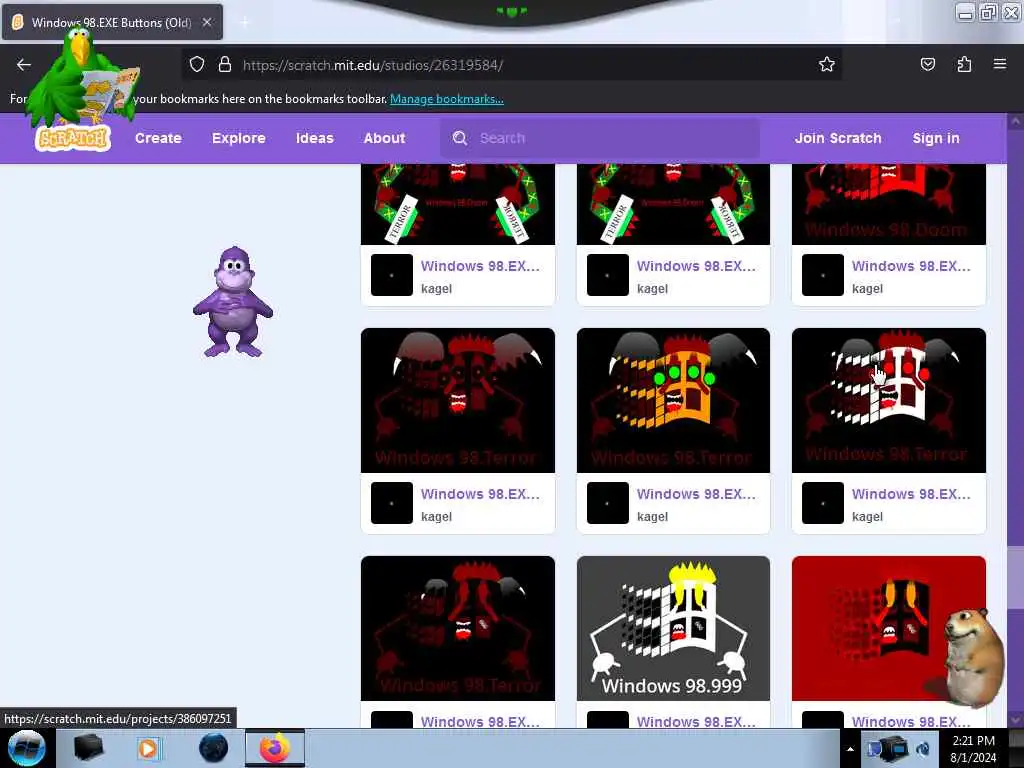View site info via the padlock icon

225,65
